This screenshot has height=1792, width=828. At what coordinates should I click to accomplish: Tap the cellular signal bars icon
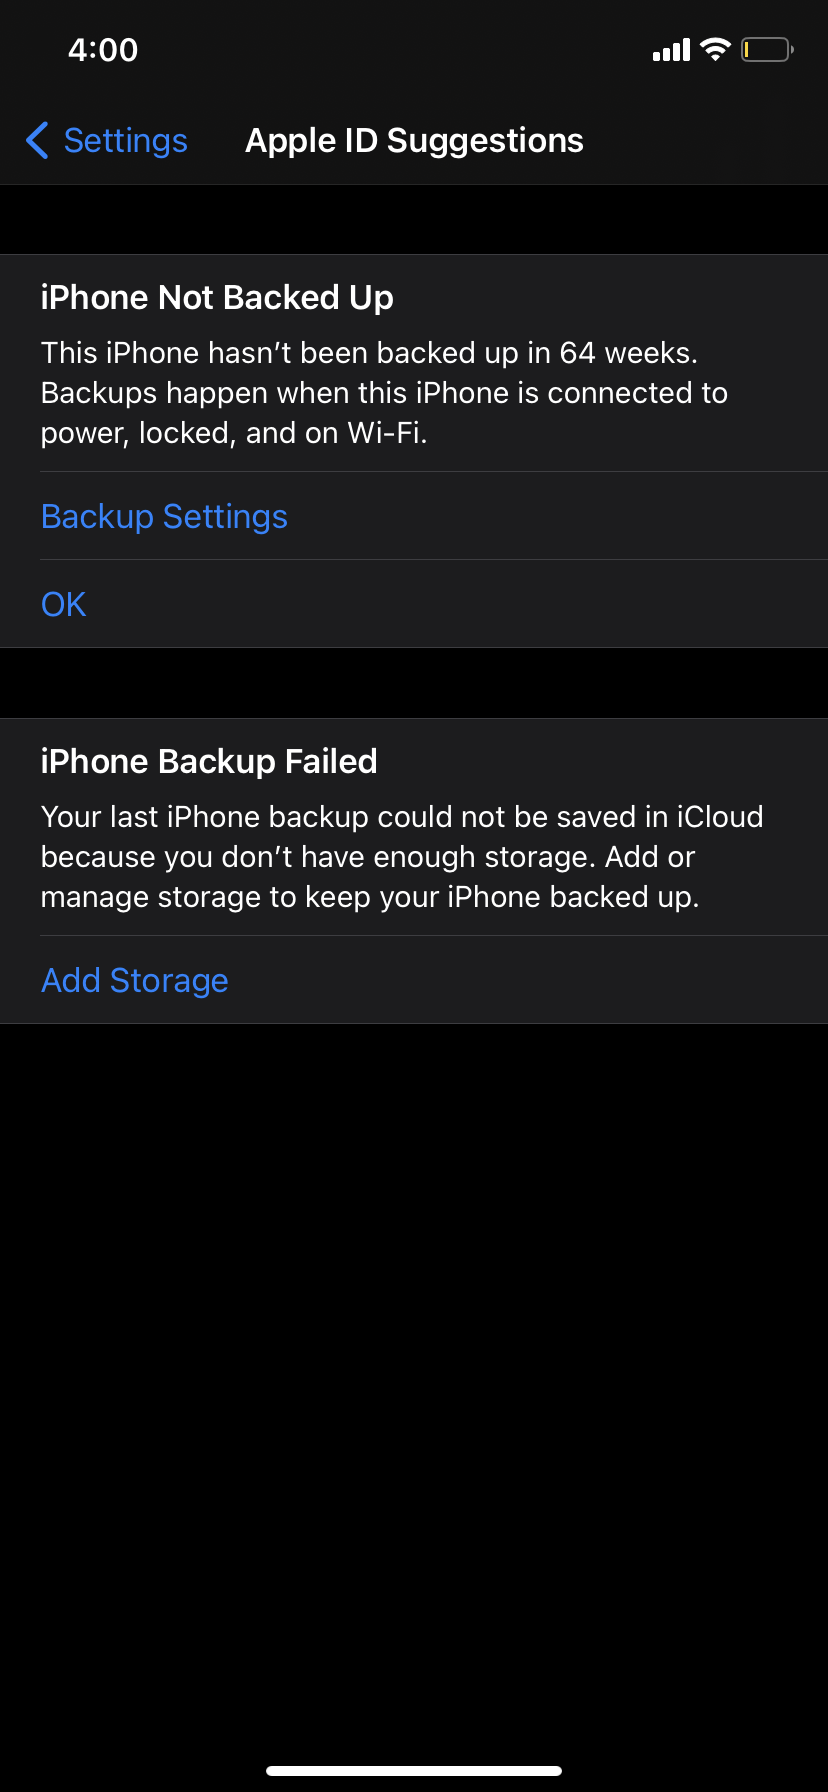(x=671, y=50)
